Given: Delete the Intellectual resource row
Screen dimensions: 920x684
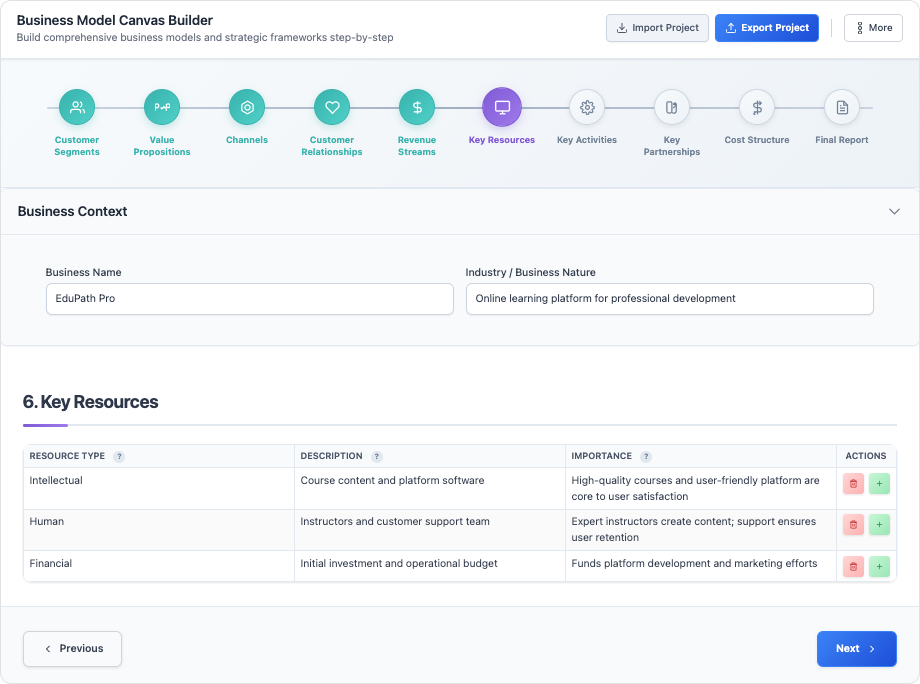Looking at the screenshot, I should click(x=854, y=484).
